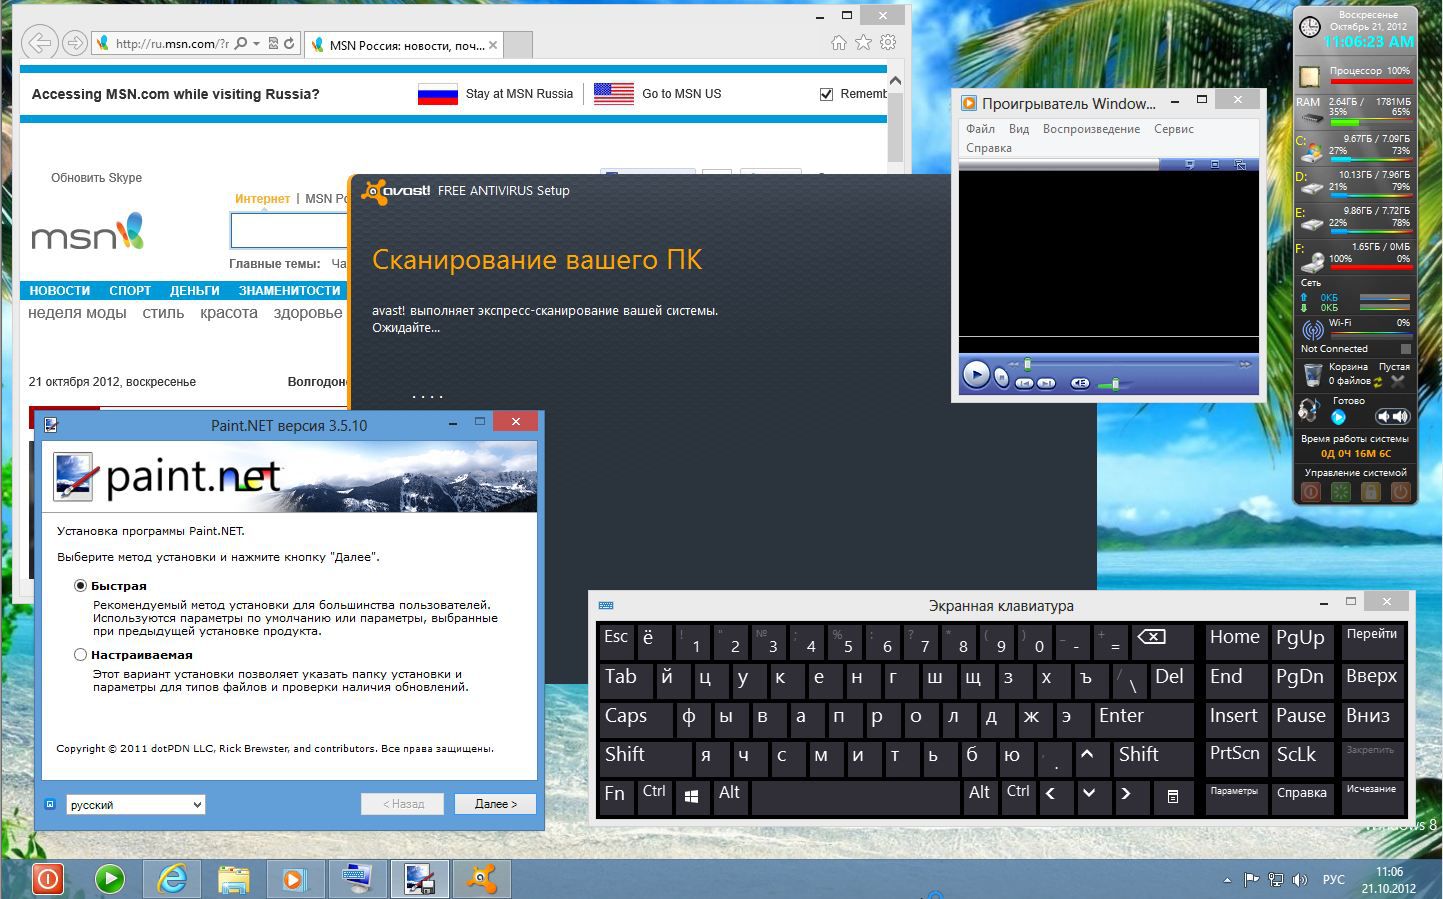Screen dimensions: 1443x899
Task: Open the Сервис menu in Media Player
Action: click(1173, 129)
